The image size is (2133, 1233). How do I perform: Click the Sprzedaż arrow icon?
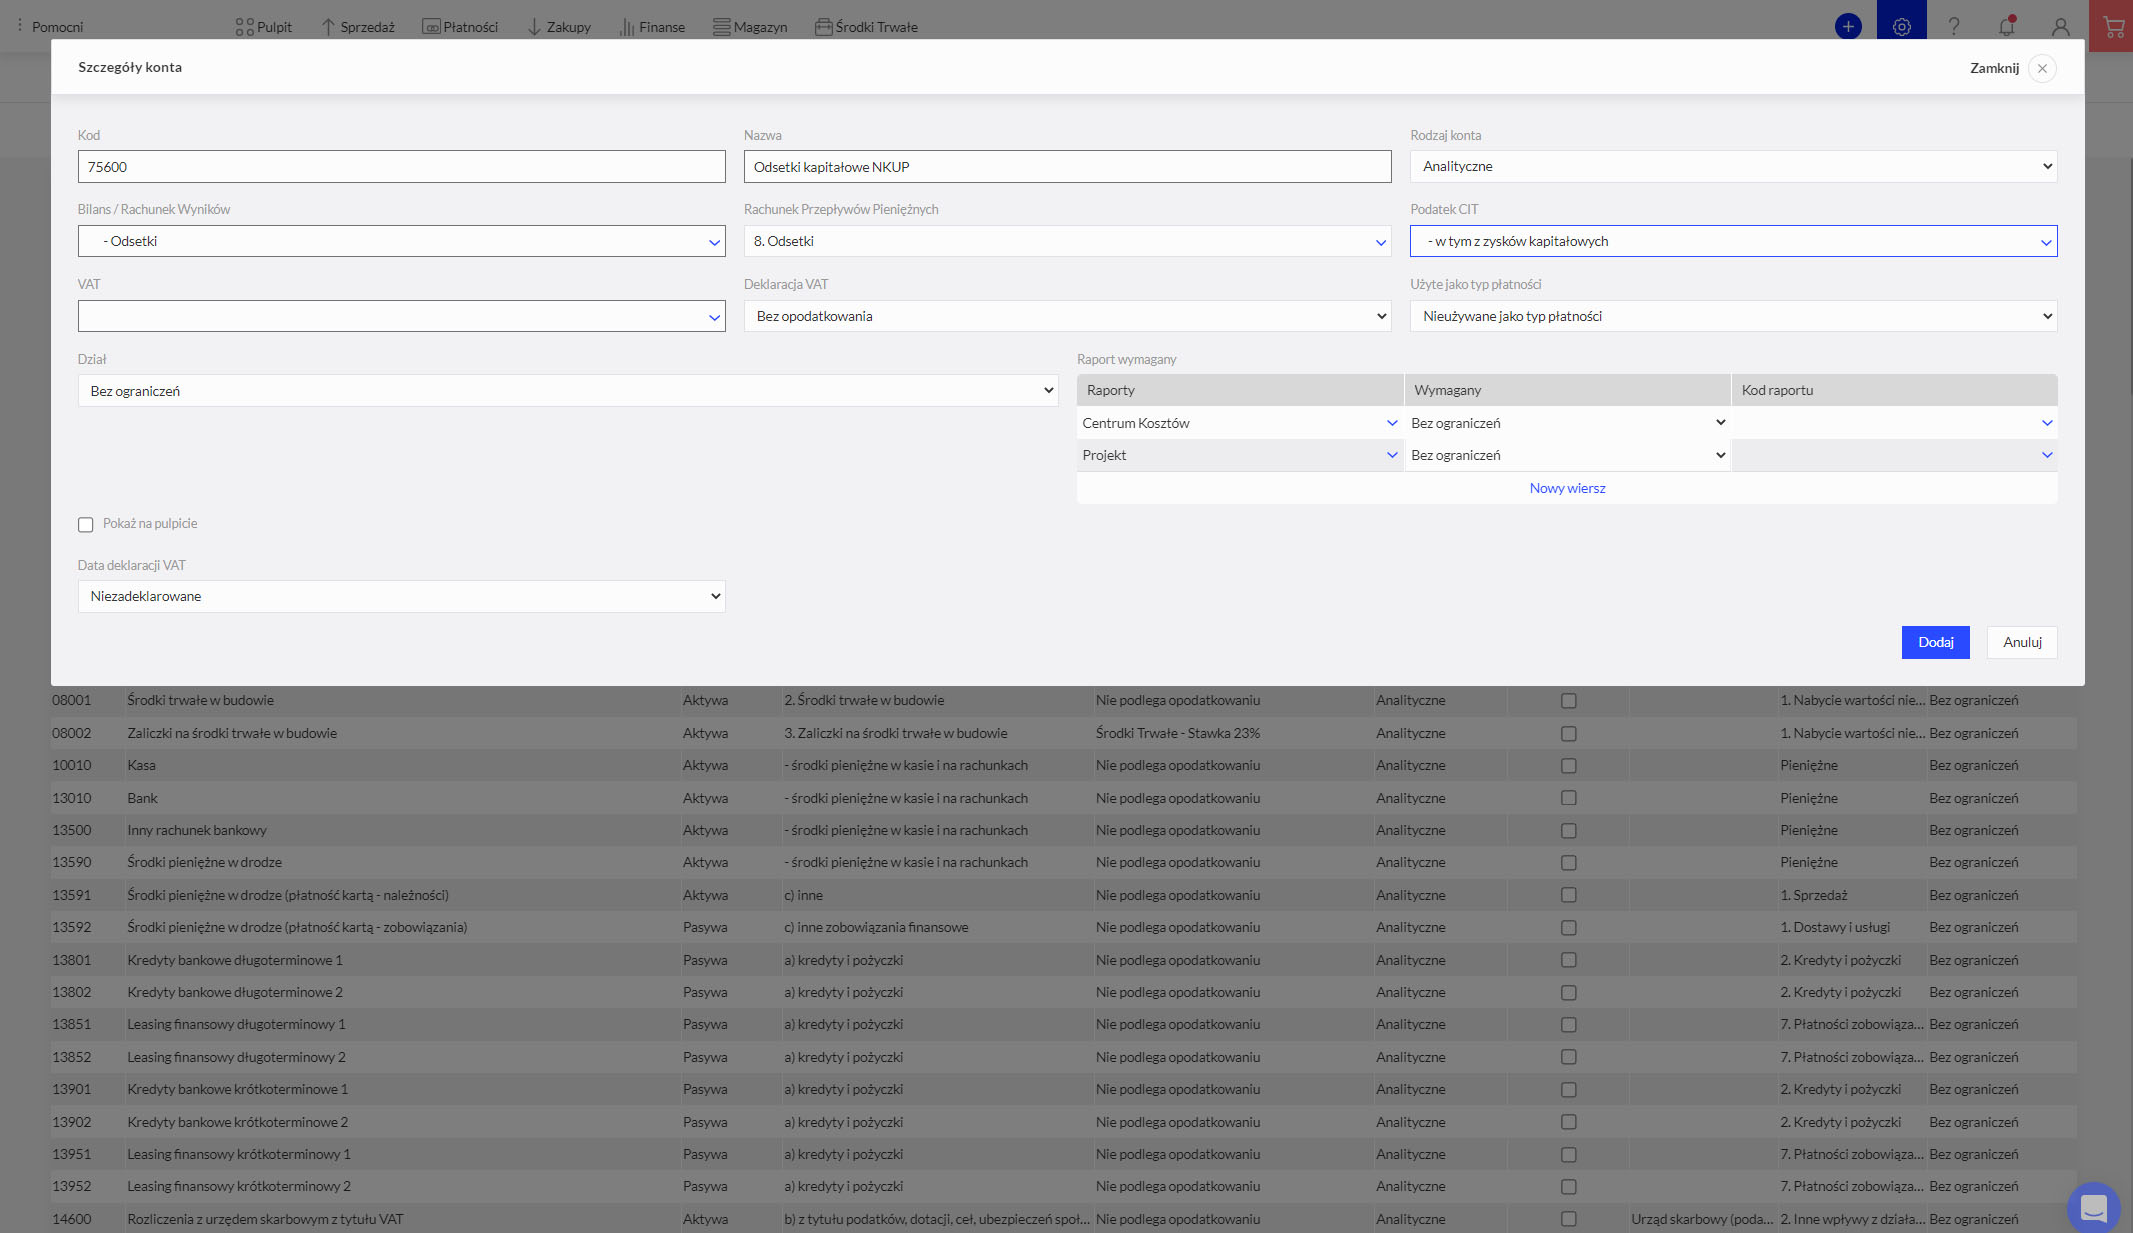pyautogui.click(x=328, y=27)
